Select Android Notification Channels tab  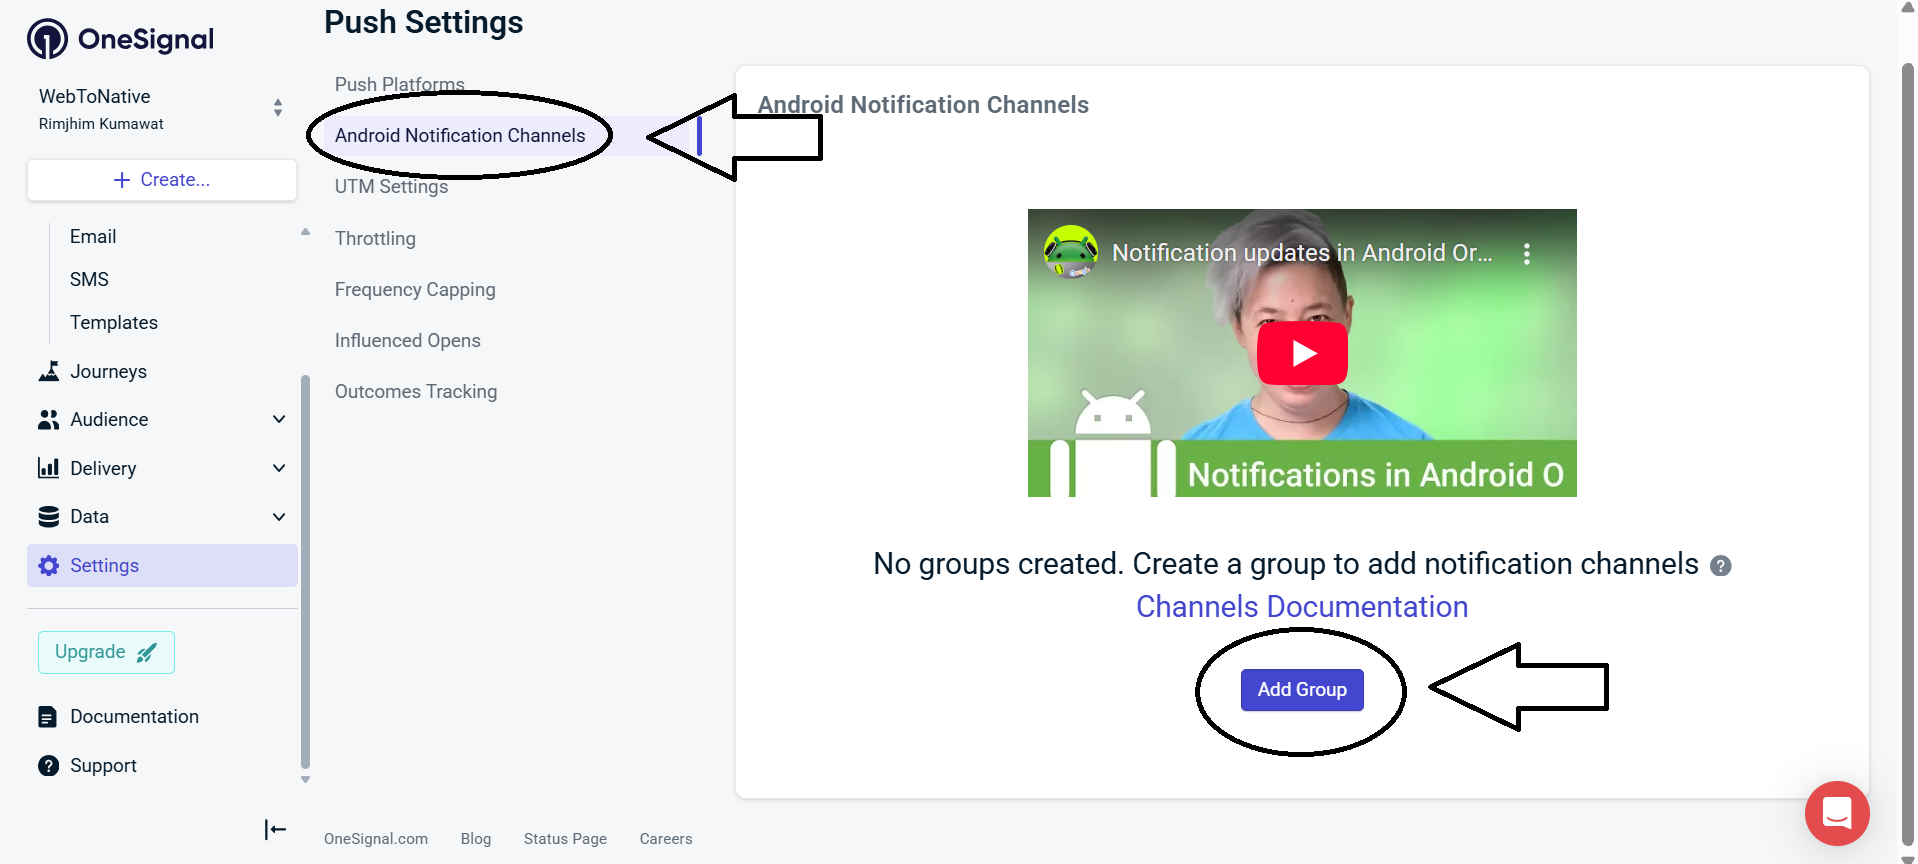point(460,136)
